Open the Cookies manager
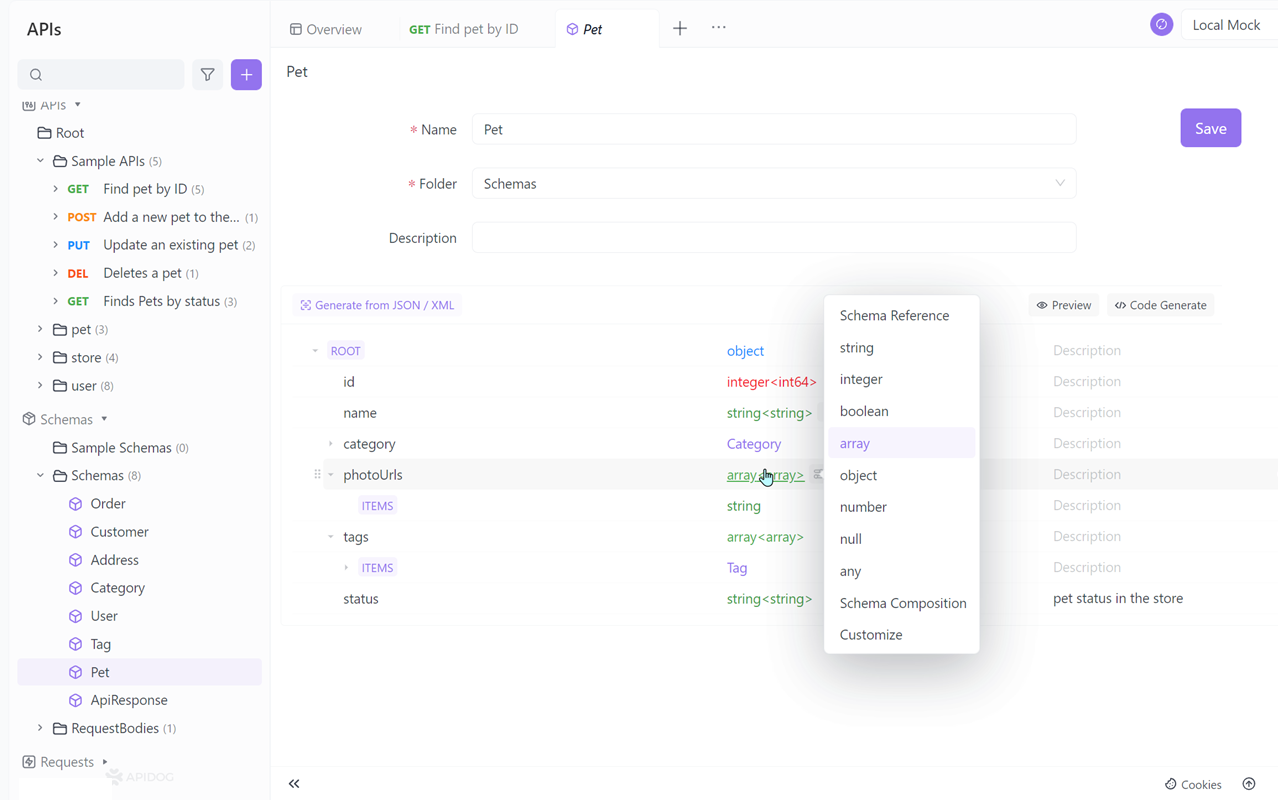This screenshot has height=800, width=1280. [x=1193, y=784]
